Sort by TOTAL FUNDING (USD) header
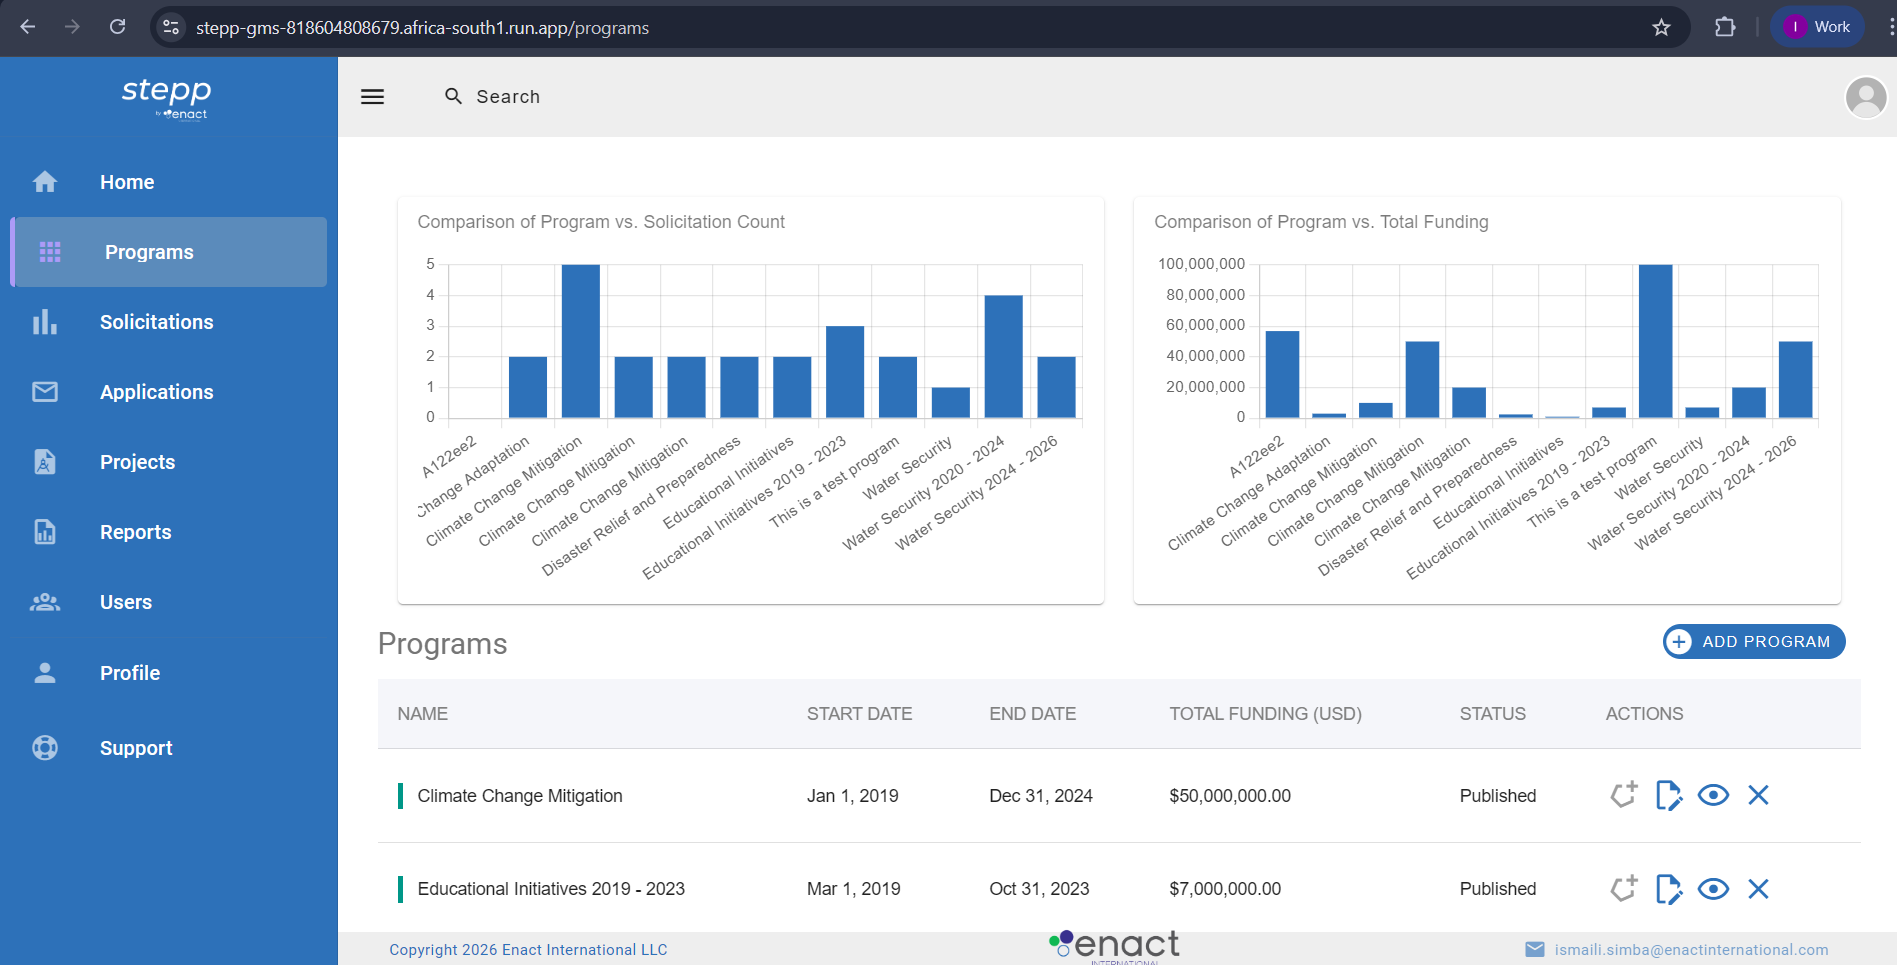This screenshot has height=965, width=1897. [1265, 714]
